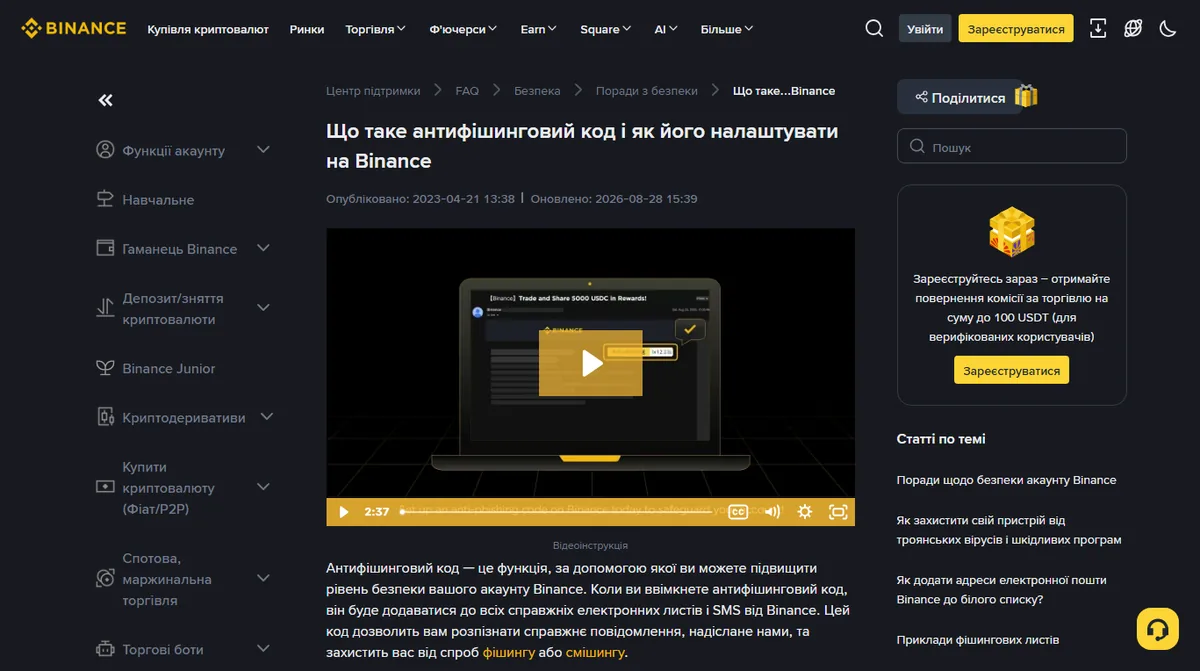Select Binance Junior in sidebar
The width and height of the screenshot is (1200, 671).
169,368
